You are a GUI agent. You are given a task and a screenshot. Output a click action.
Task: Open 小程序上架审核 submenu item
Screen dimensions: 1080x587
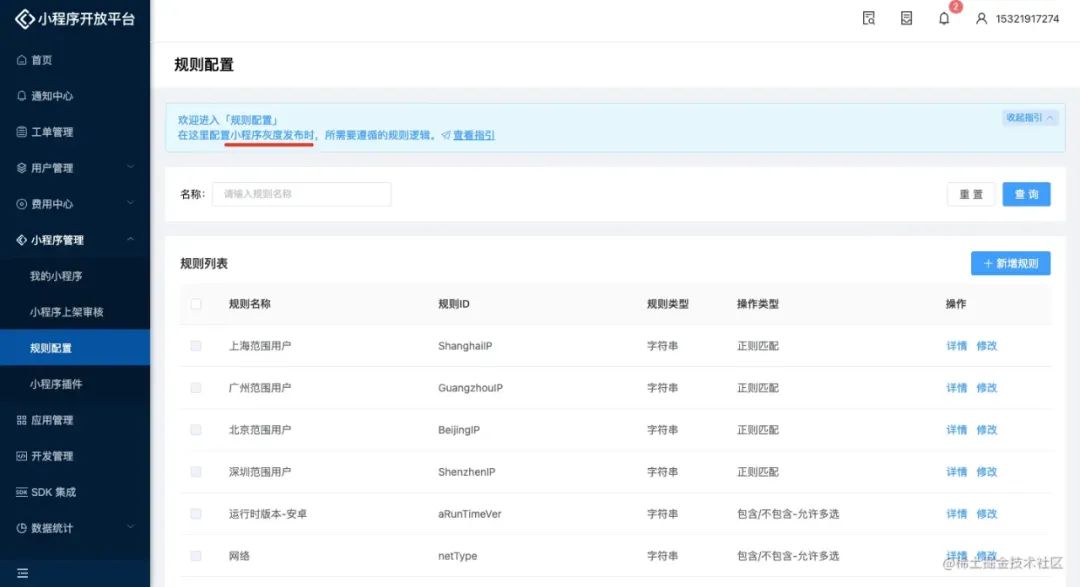(x=66, y=312)
